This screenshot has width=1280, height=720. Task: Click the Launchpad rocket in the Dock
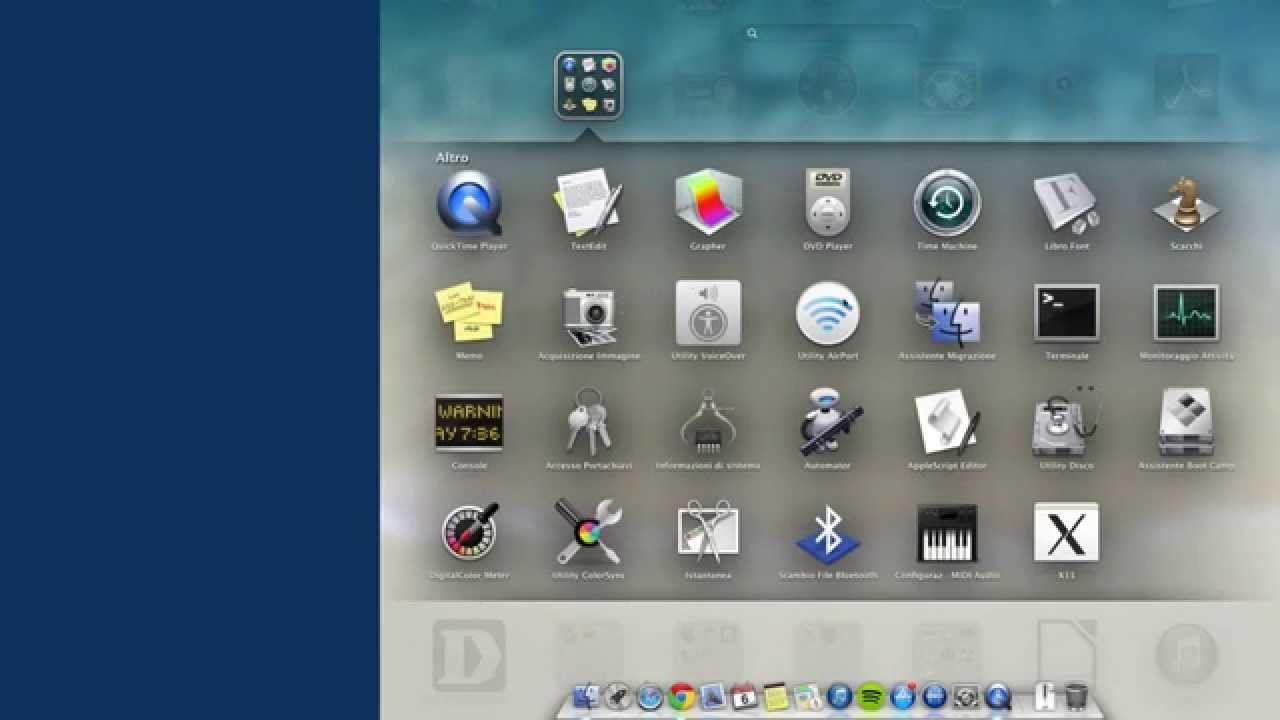click(618, 696)
